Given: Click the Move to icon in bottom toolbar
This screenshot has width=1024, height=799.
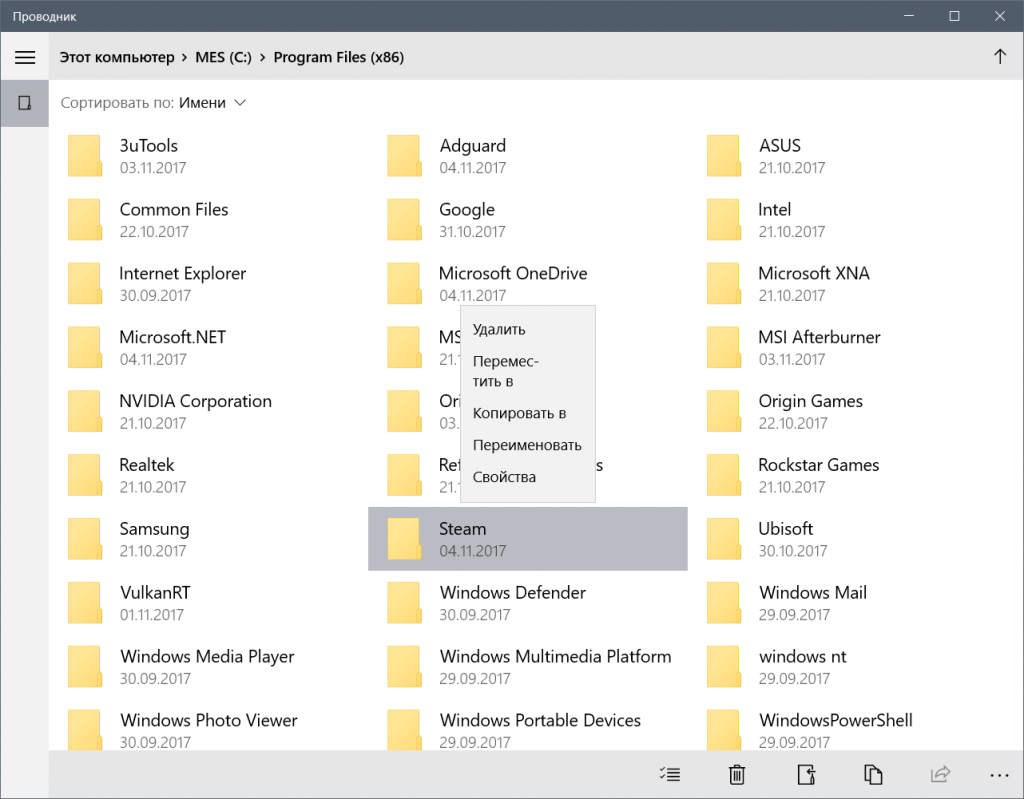Looking at the screenshot, I should click(805, 774).
